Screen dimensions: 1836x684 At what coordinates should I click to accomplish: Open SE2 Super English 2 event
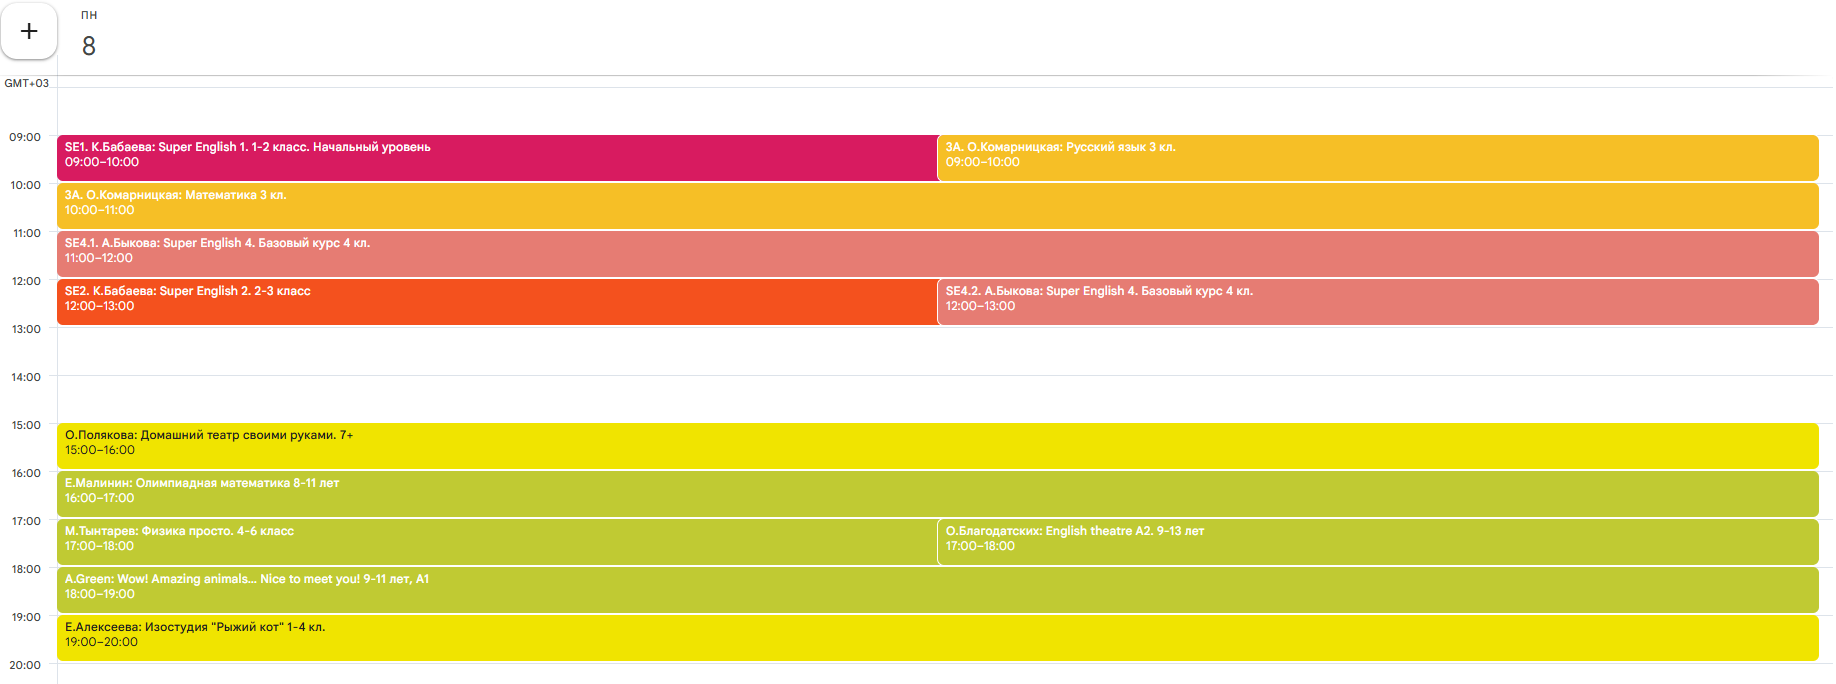tap(496, 301)
